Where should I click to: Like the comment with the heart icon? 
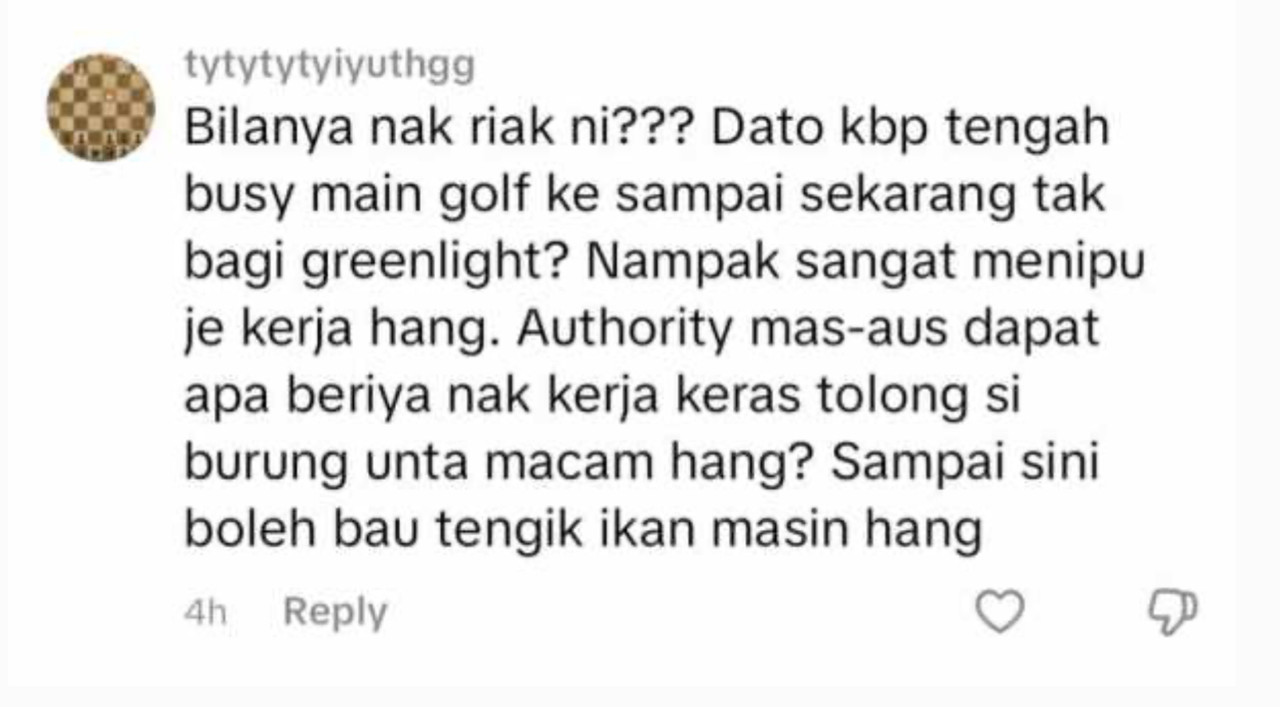pos(1000,611)
